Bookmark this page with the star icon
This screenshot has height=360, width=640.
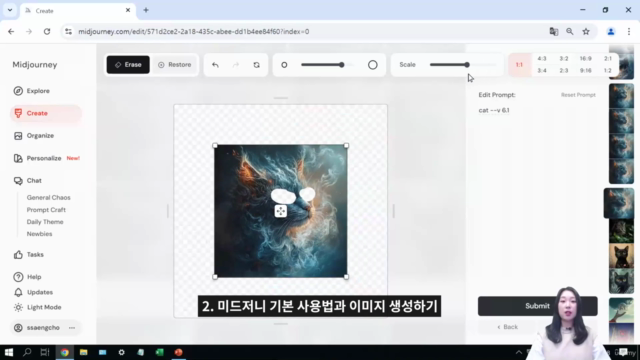click(x=586, y=31)
